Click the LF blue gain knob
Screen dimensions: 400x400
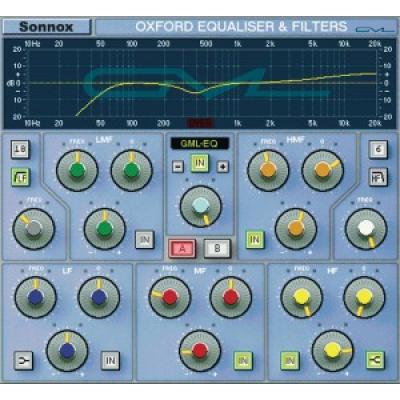[x=67, y=351]
